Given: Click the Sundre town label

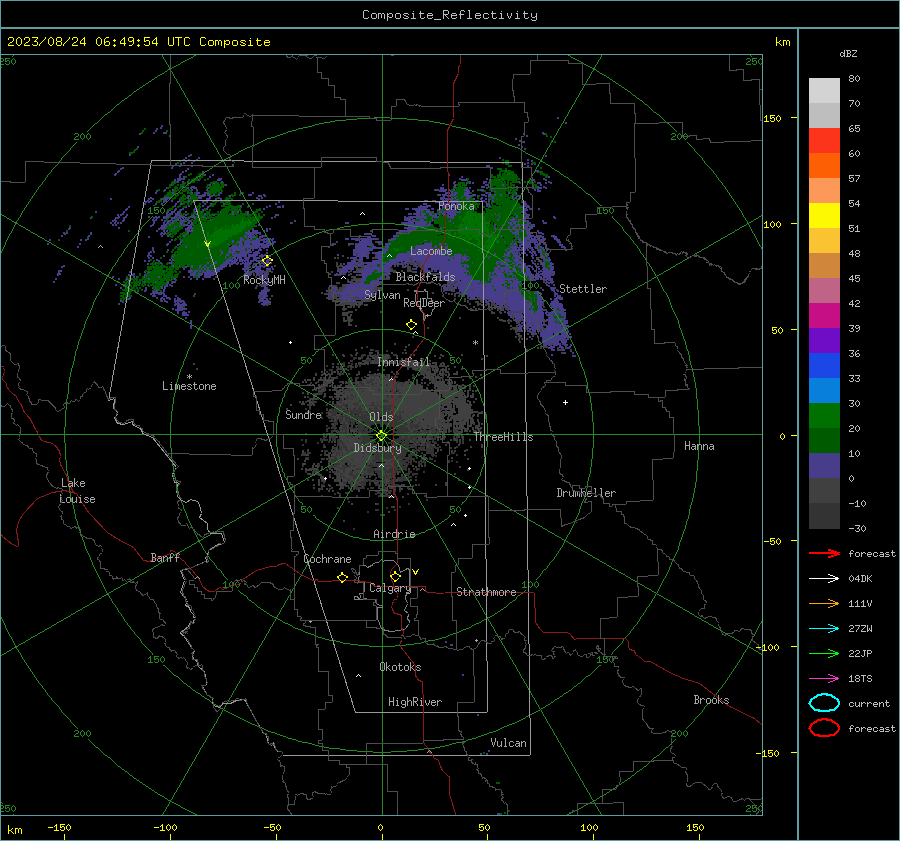Looking at the screenshot, I should click(304, 415).
